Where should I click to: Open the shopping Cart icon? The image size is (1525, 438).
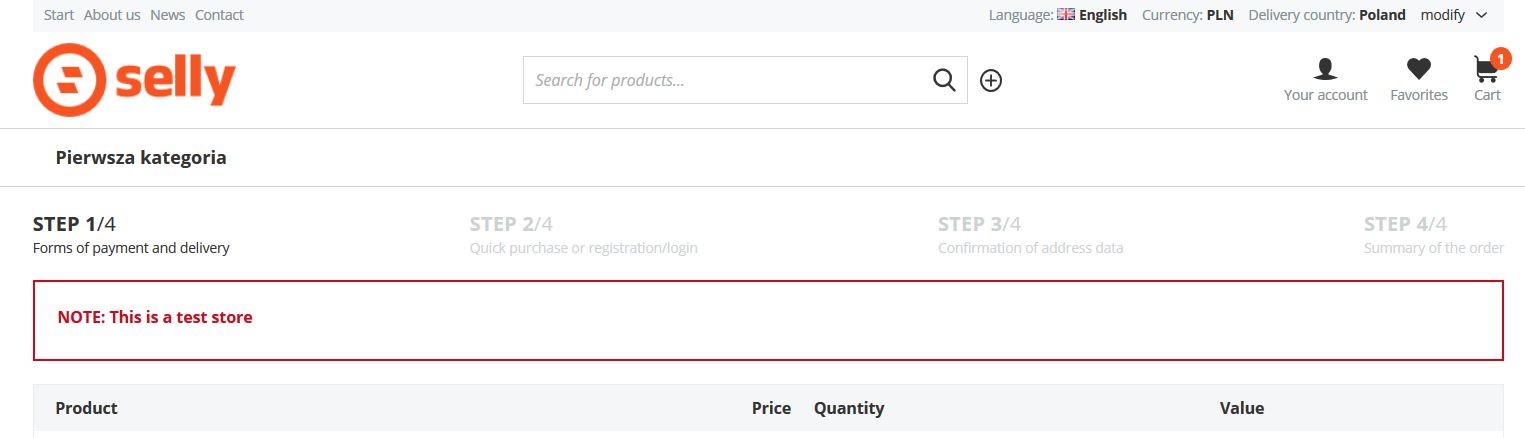(1485, 70)
